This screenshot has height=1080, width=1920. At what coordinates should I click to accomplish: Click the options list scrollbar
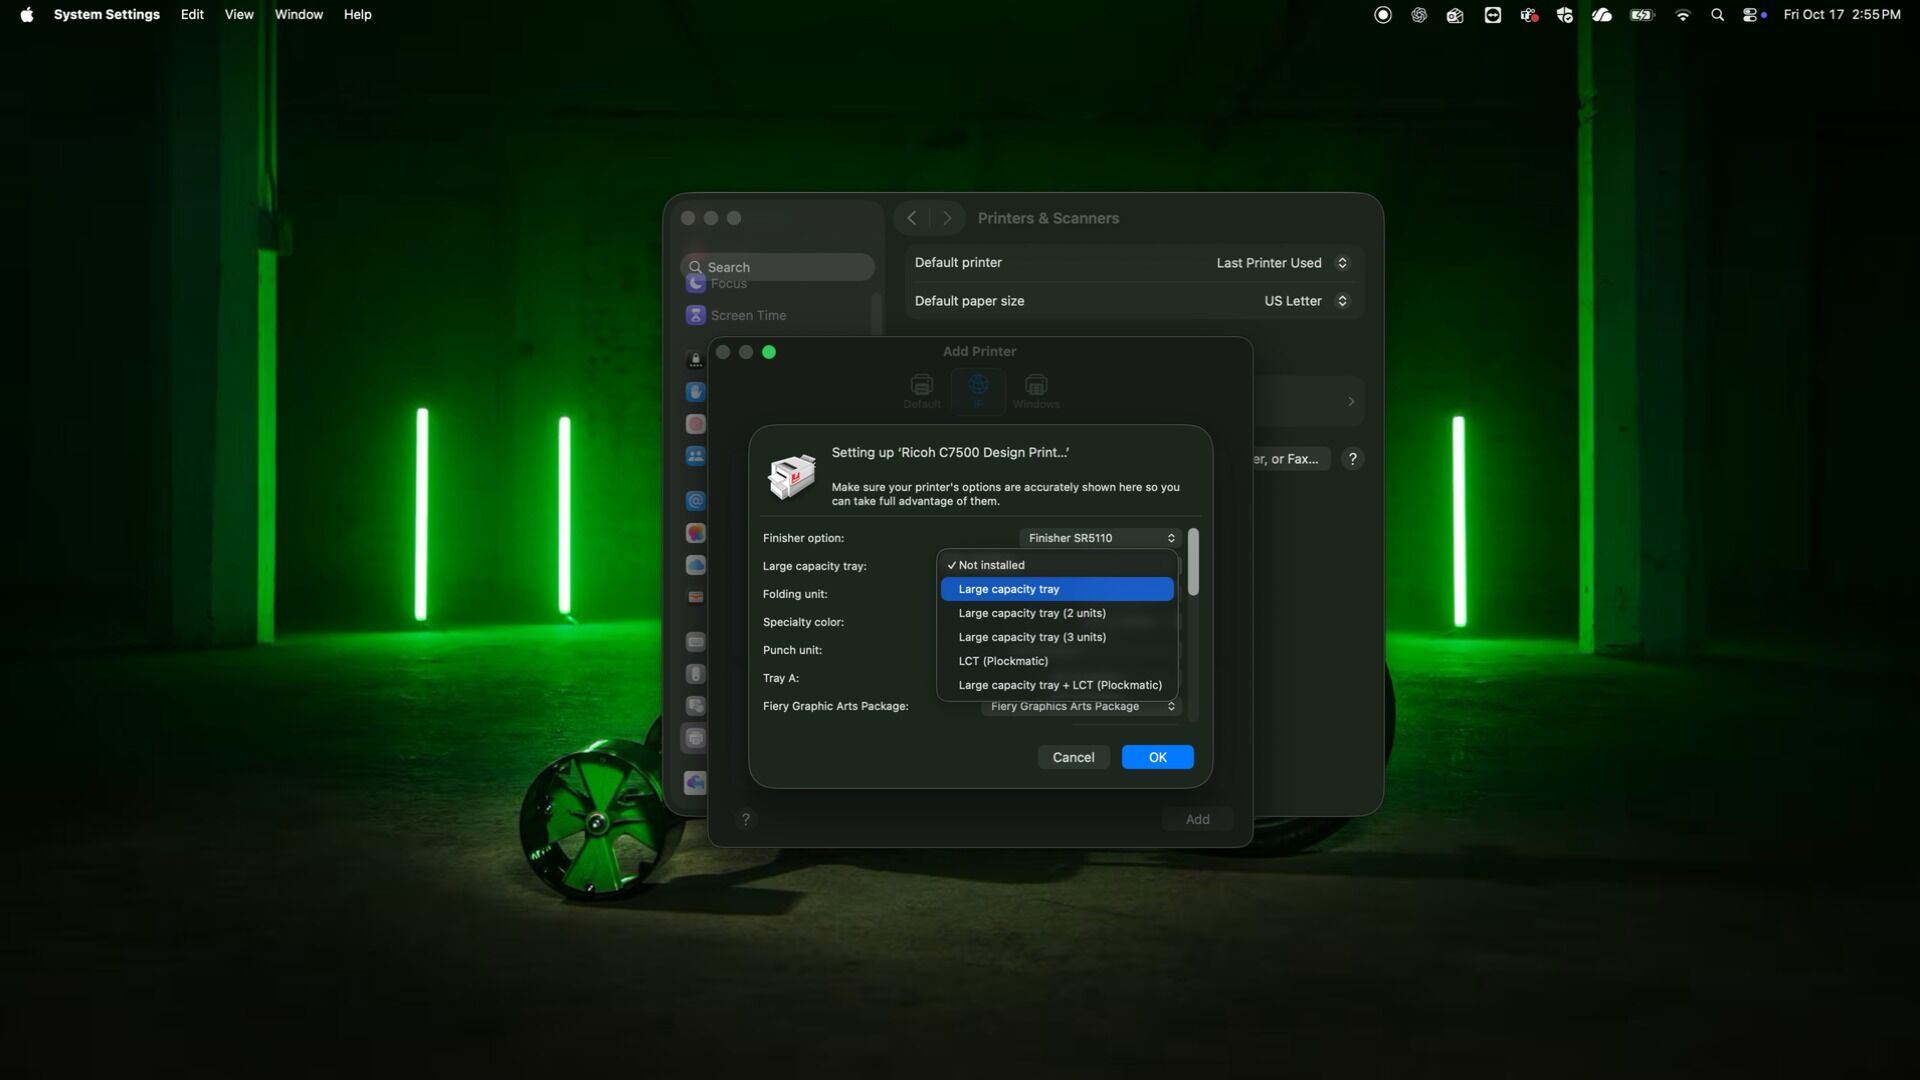pos(1193,562)
